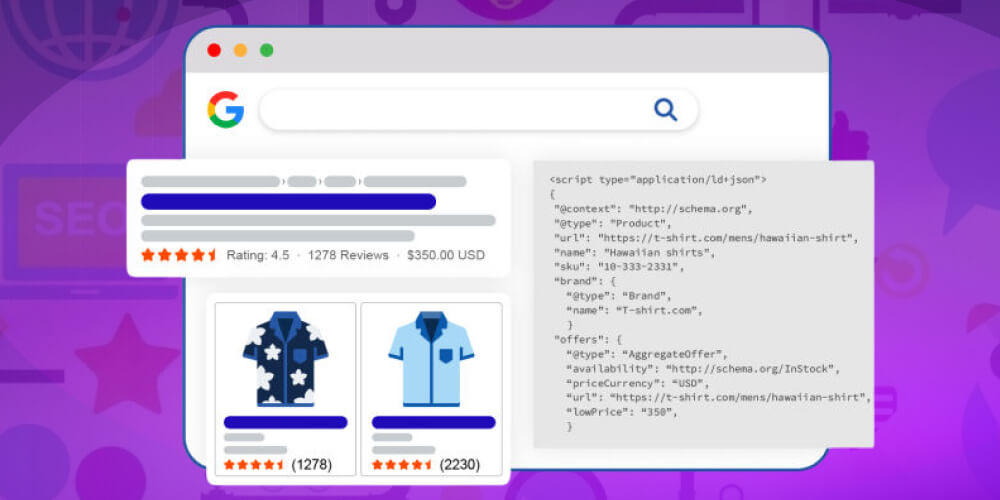Open the dark floral Hawaiian shirt image
The height and width of the screenshot is (500, 1000).
pos(285,357)
